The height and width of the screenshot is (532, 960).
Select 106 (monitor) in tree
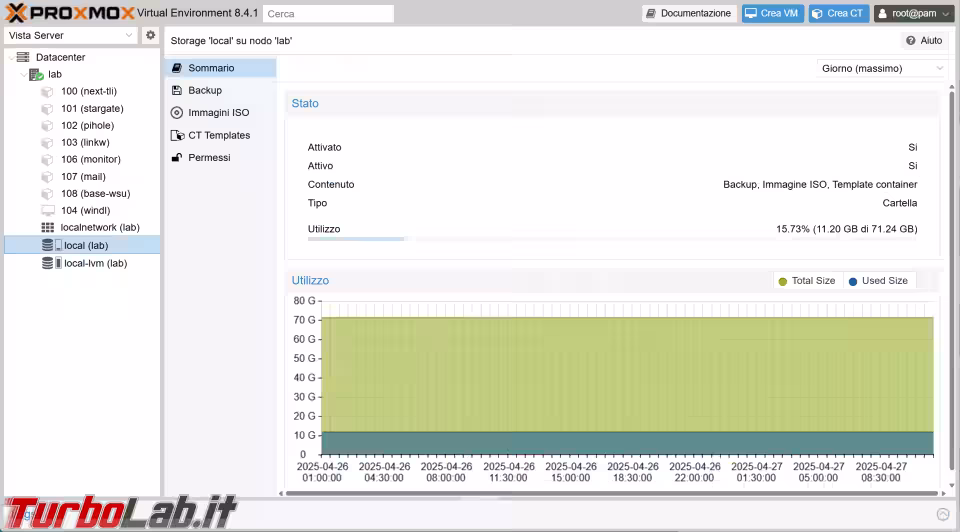tap(91, 159)
